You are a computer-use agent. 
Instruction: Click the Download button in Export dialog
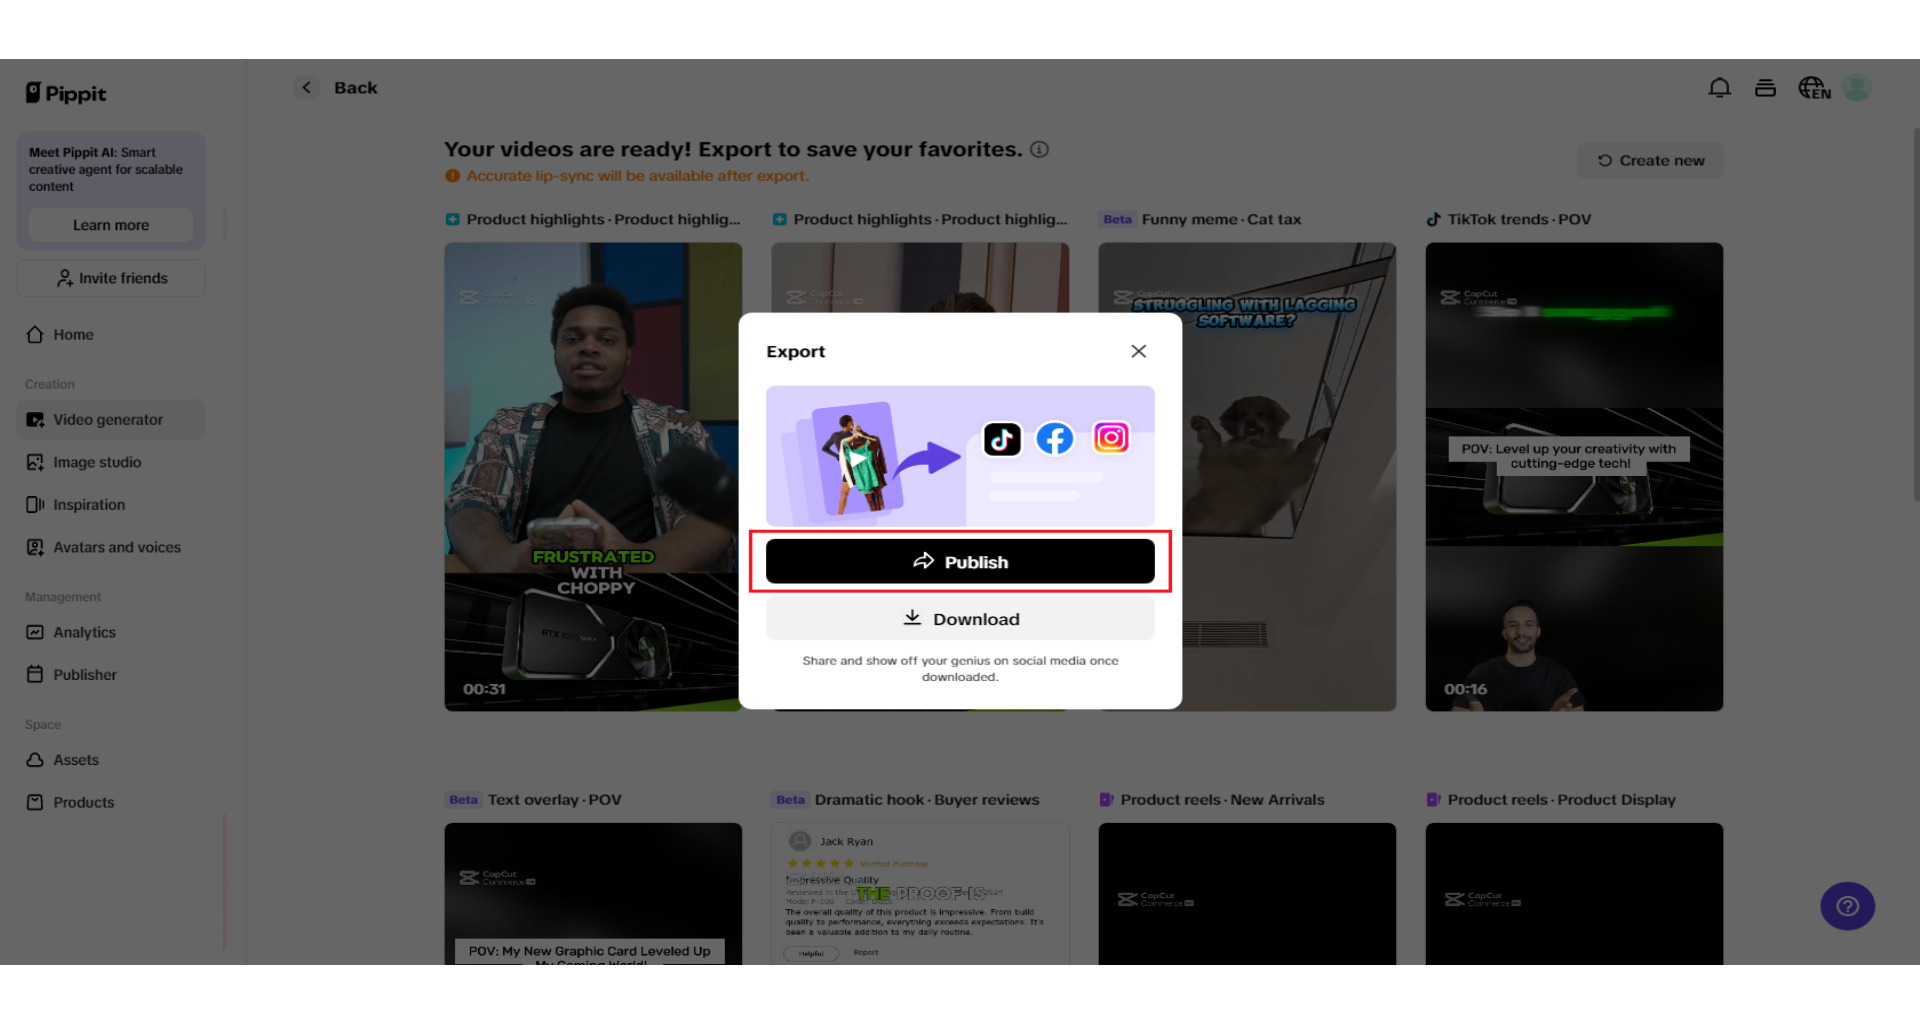point(960,619)
